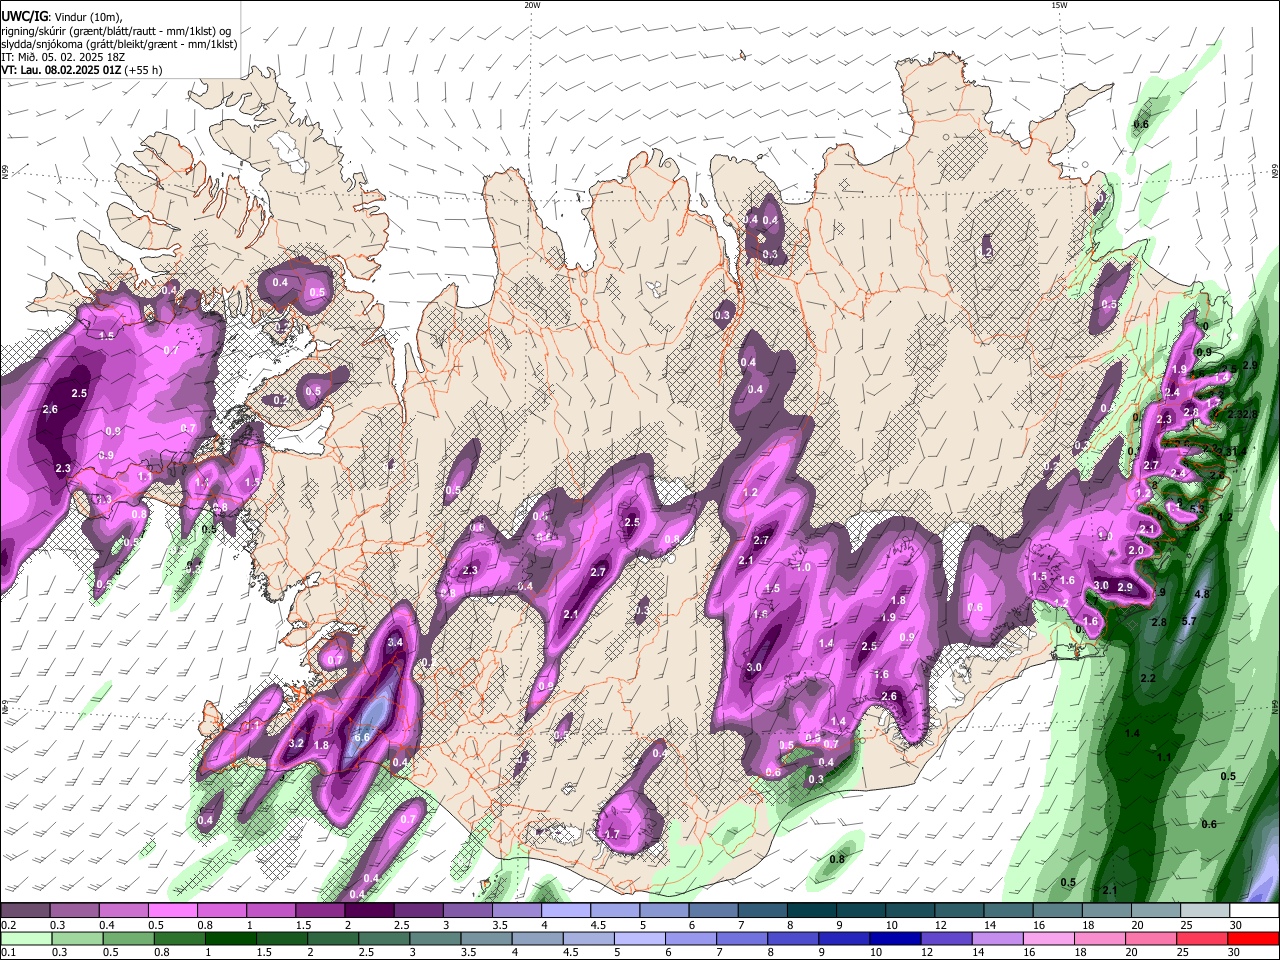
Task: Select the top legend swatch between 0.5 and 0.8
Action: 172,911
